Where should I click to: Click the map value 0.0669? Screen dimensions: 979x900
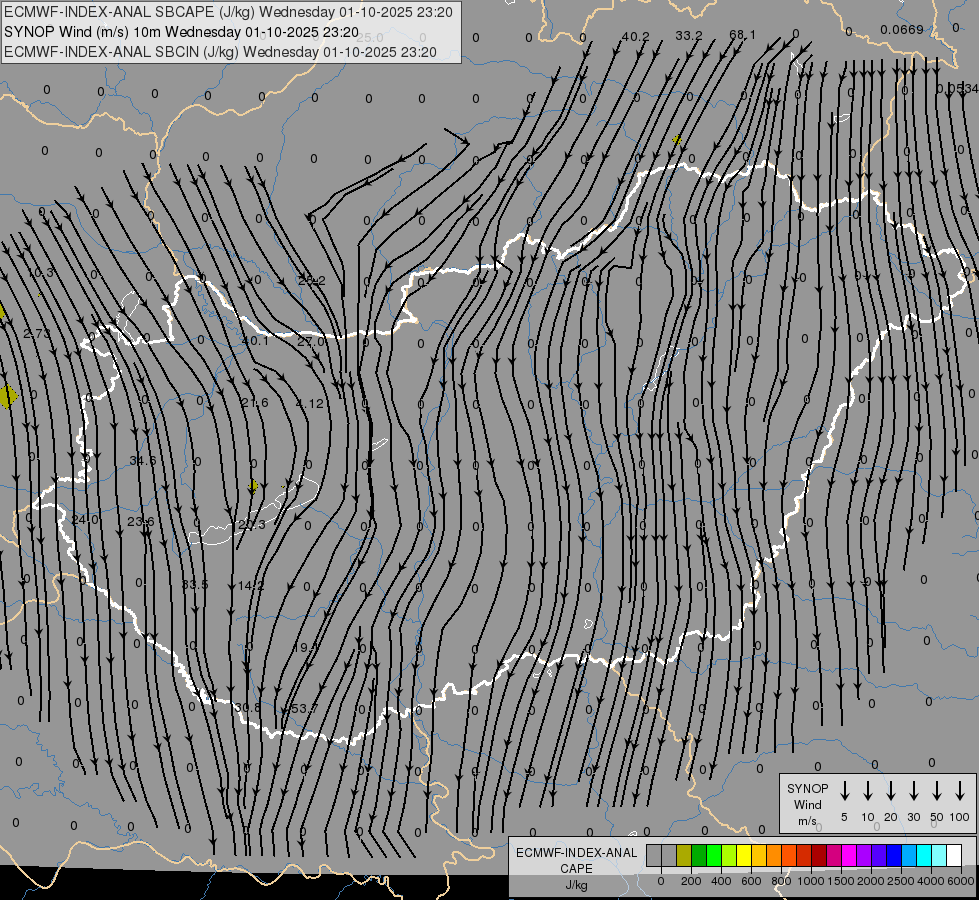902,29
